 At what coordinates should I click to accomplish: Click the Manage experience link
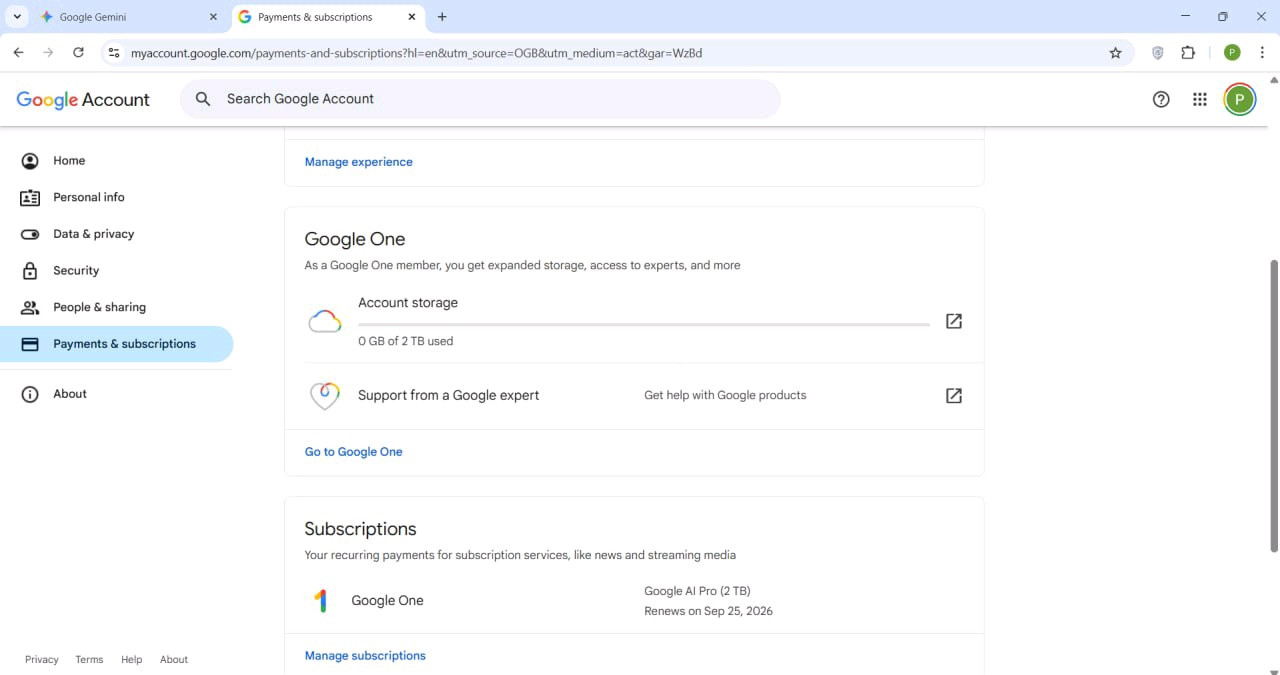point(358,162)
